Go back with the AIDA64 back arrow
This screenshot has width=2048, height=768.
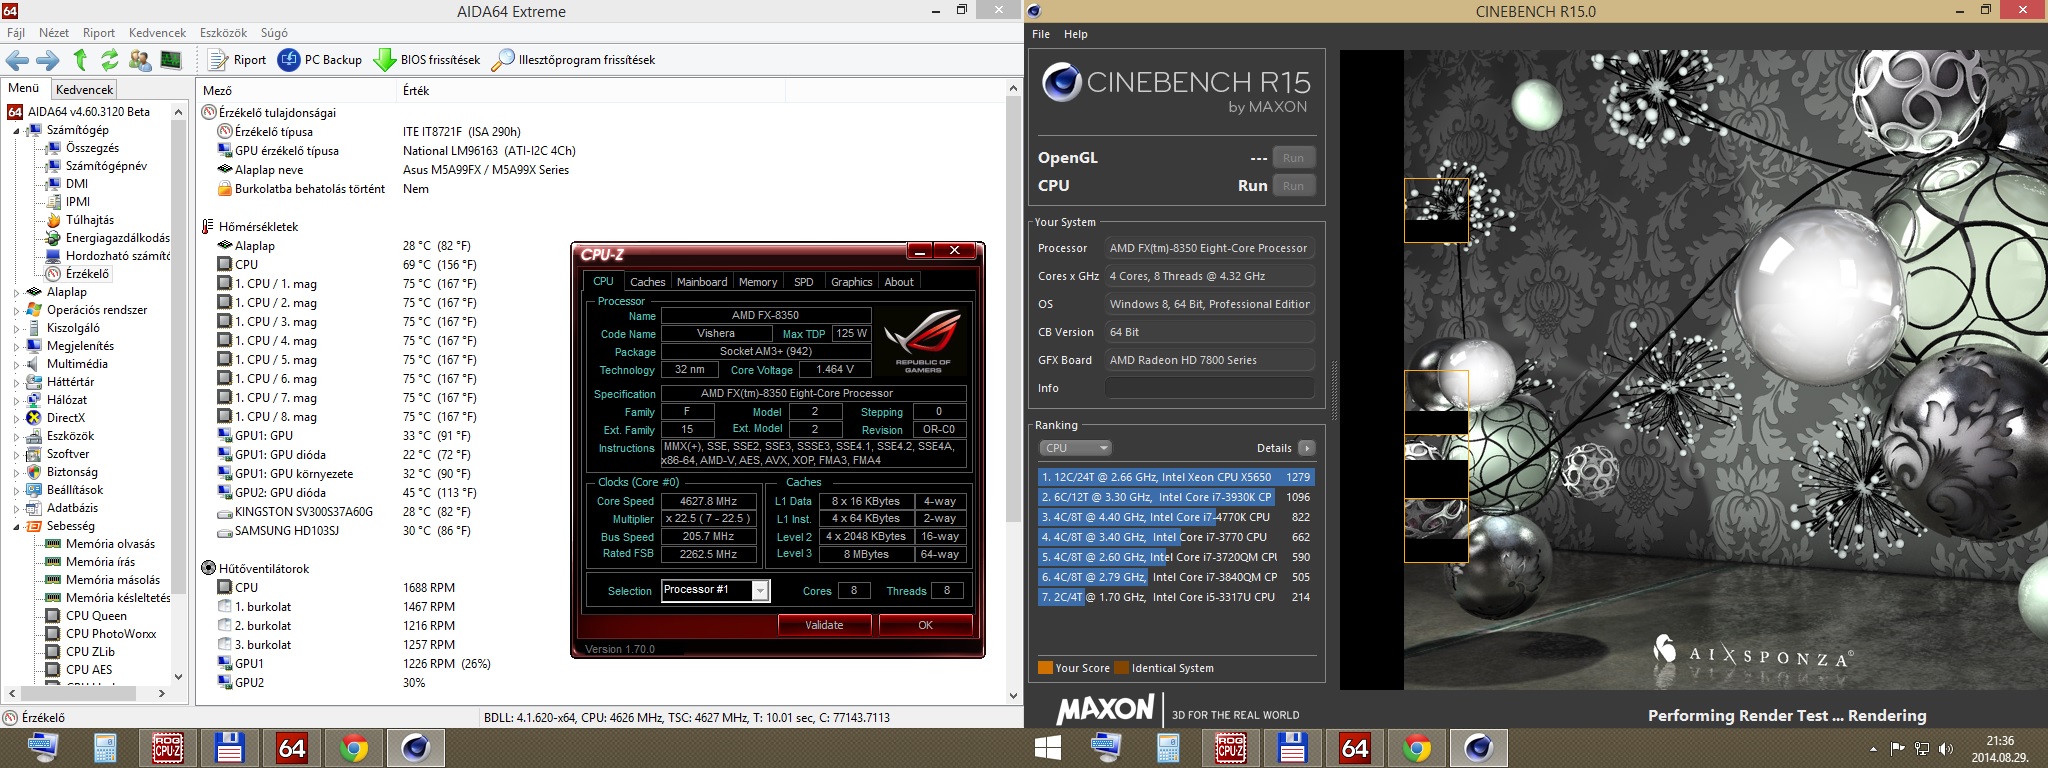tap(17, 60)
